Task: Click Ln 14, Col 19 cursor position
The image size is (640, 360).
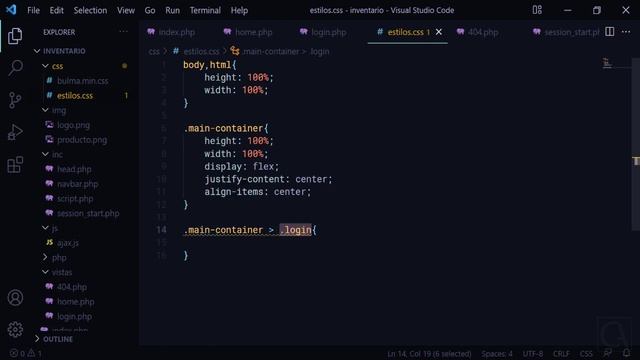Action: (429, 353)
